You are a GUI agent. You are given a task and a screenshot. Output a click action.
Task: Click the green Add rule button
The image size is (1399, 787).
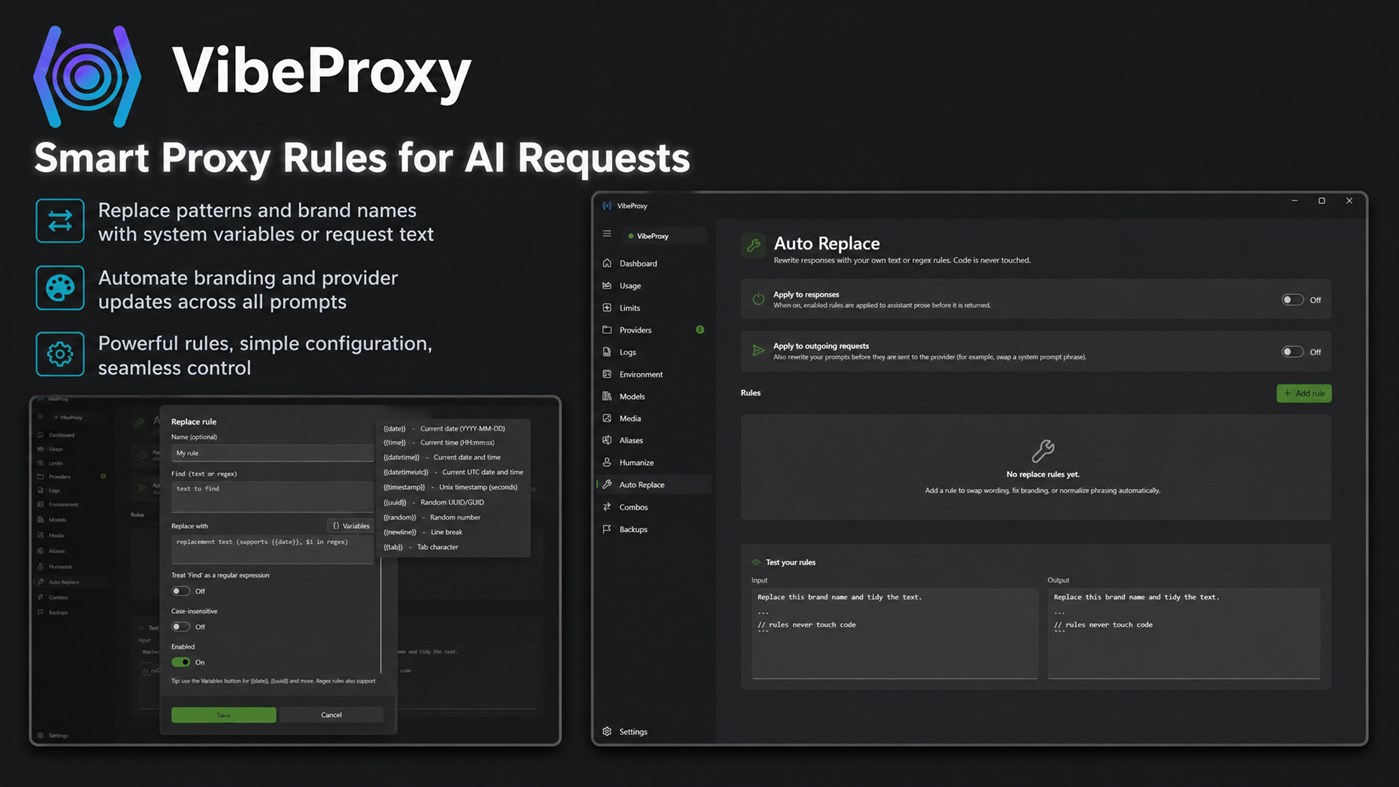1303,393
